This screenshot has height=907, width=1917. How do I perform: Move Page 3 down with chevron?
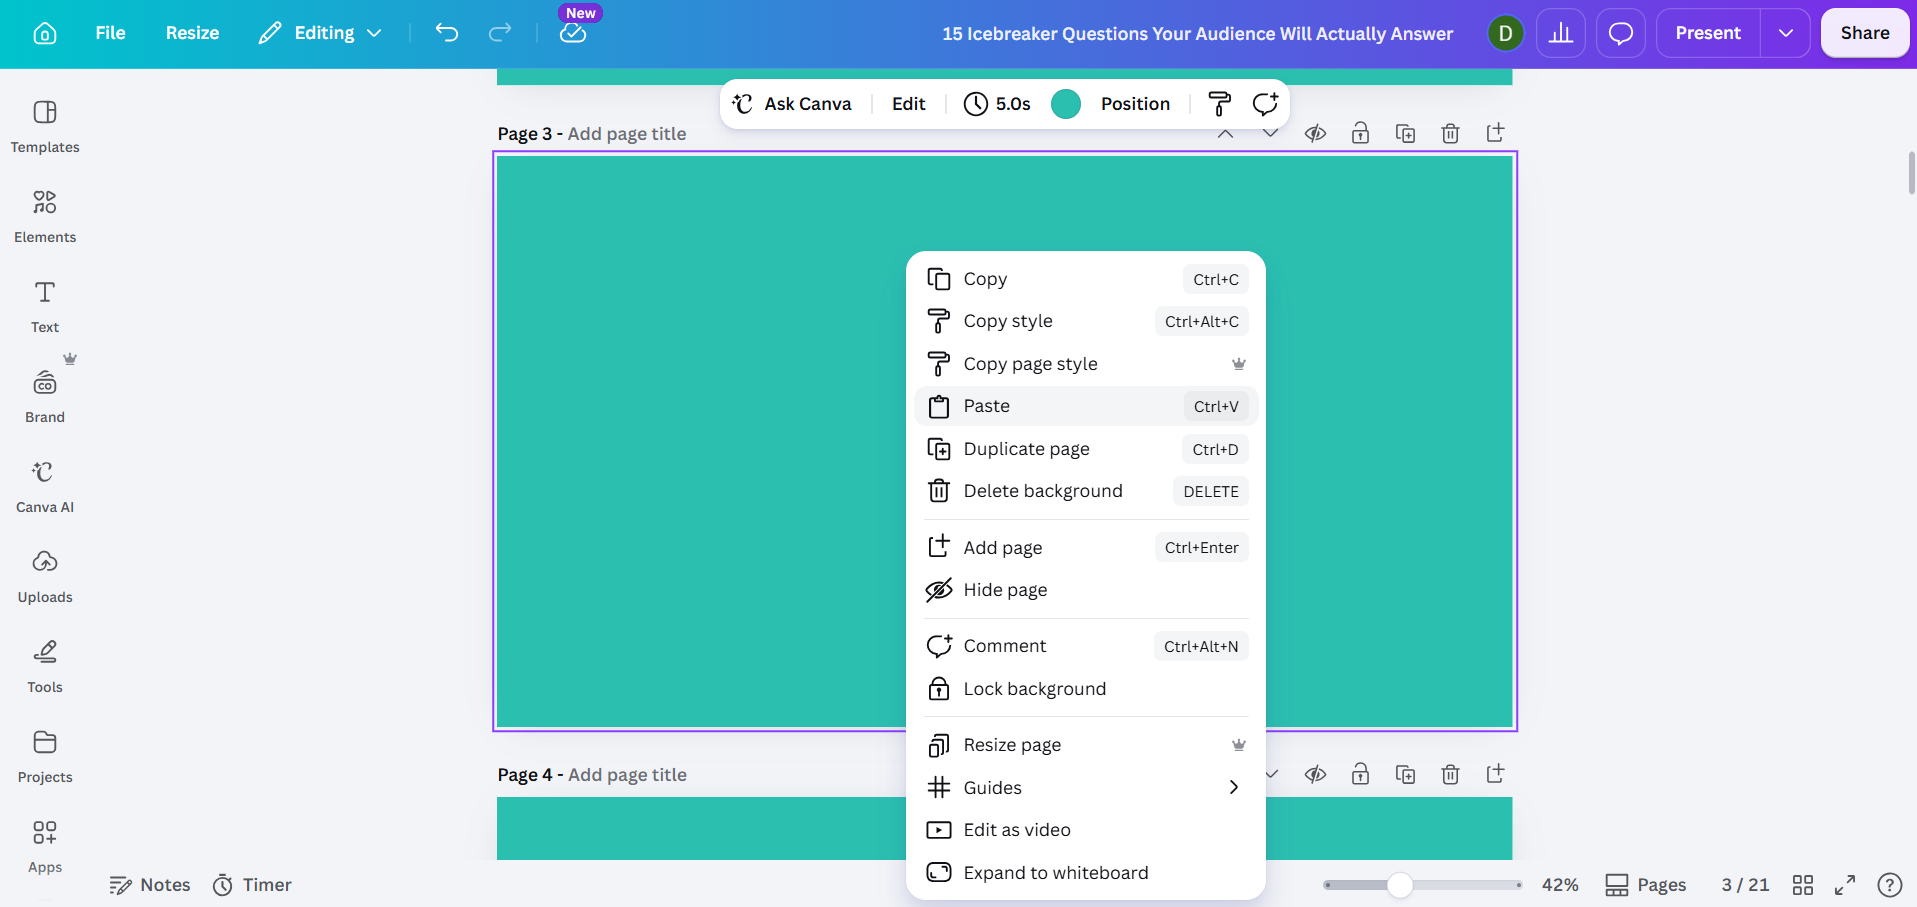click(1270, 133)
